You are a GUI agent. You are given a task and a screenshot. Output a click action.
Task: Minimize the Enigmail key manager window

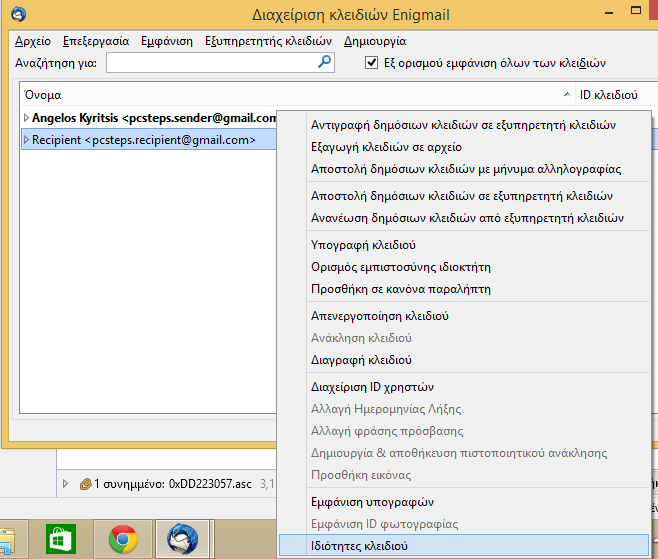pos(609,13)
